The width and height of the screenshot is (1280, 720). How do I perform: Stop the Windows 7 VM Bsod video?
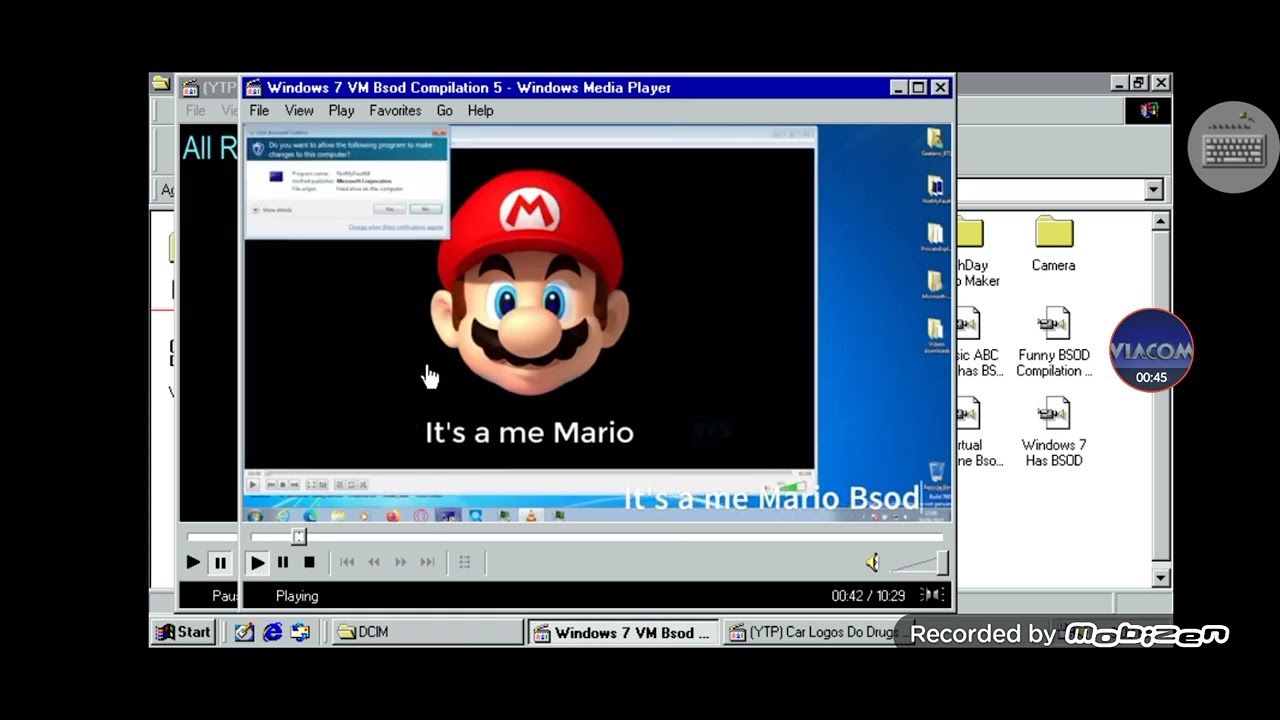(309, 563)
